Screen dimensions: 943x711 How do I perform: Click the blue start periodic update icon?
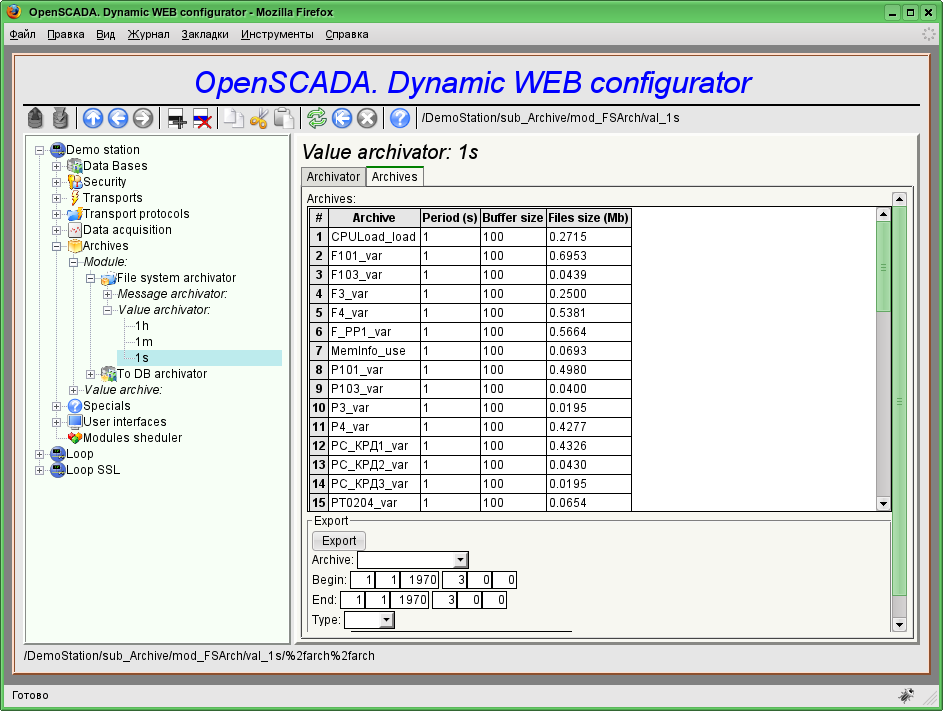pos(342,118)
